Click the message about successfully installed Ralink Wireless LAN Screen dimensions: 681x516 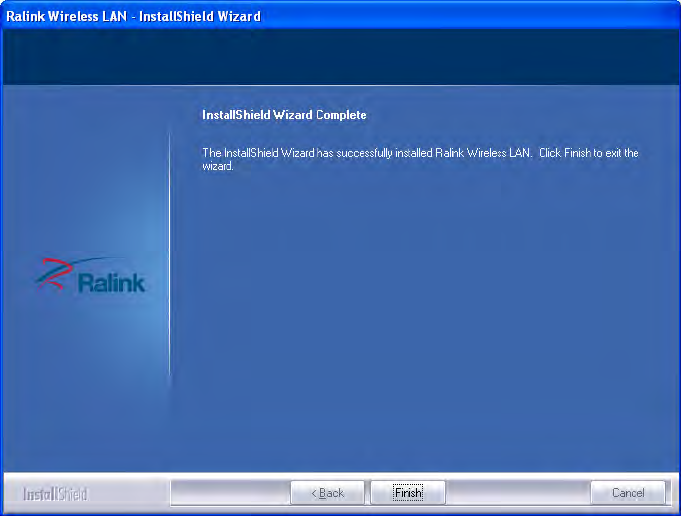(420, 159)
